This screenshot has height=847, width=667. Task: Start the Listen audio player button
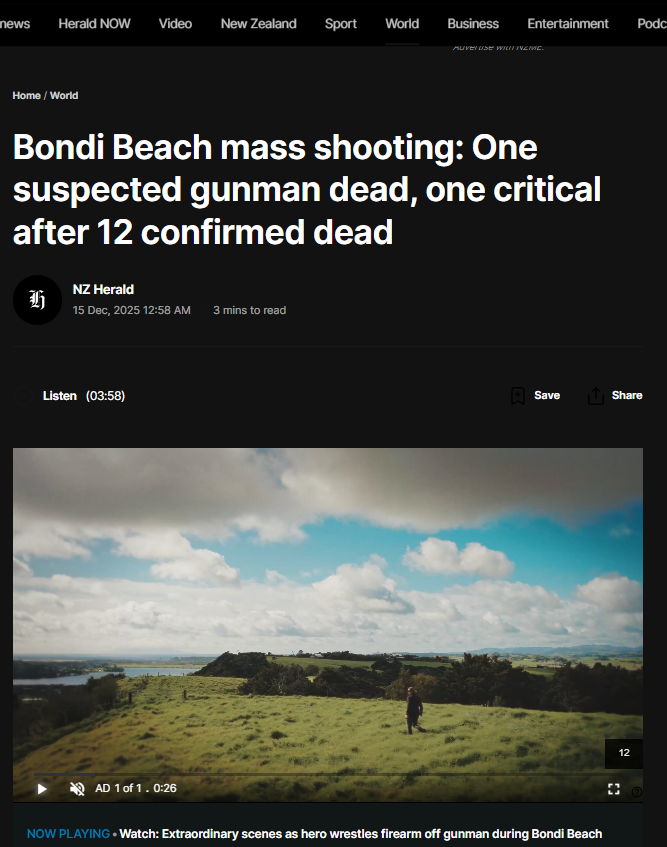pyautogui.click(x=23, y=396)
